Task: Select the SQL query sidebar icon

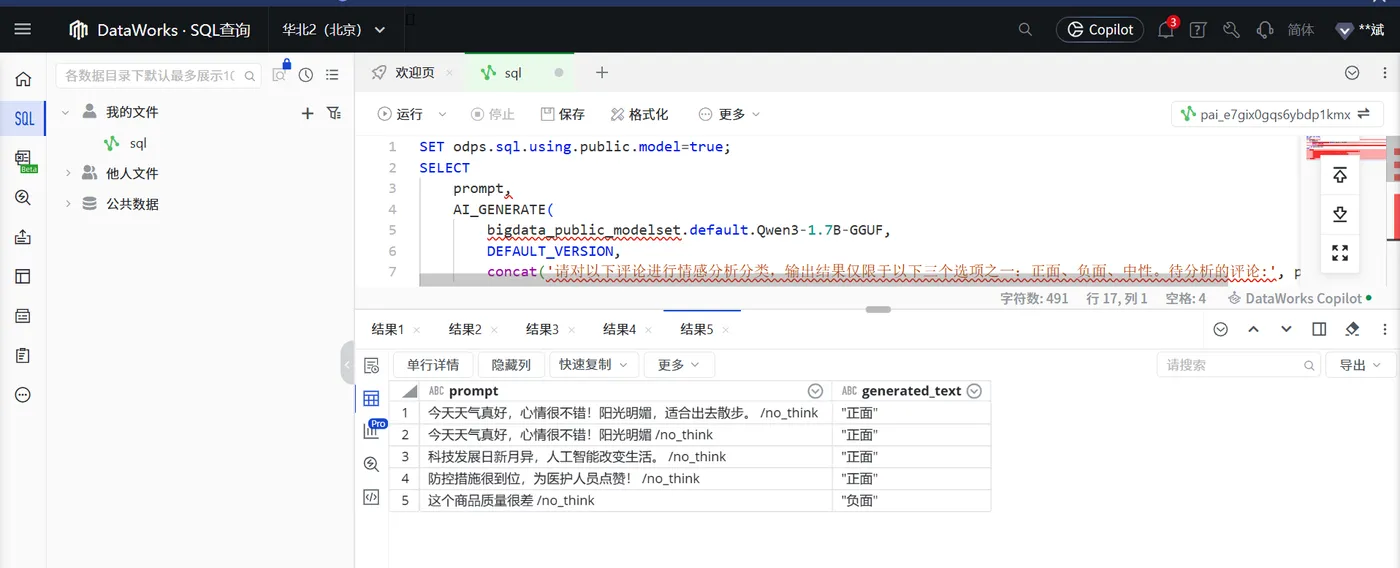Action: coord(24,119)
